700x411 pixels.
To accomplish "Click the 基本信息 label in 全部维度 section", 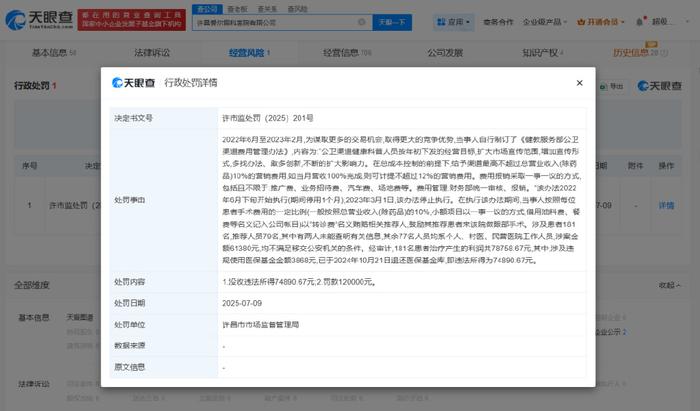I will point(33,318).
